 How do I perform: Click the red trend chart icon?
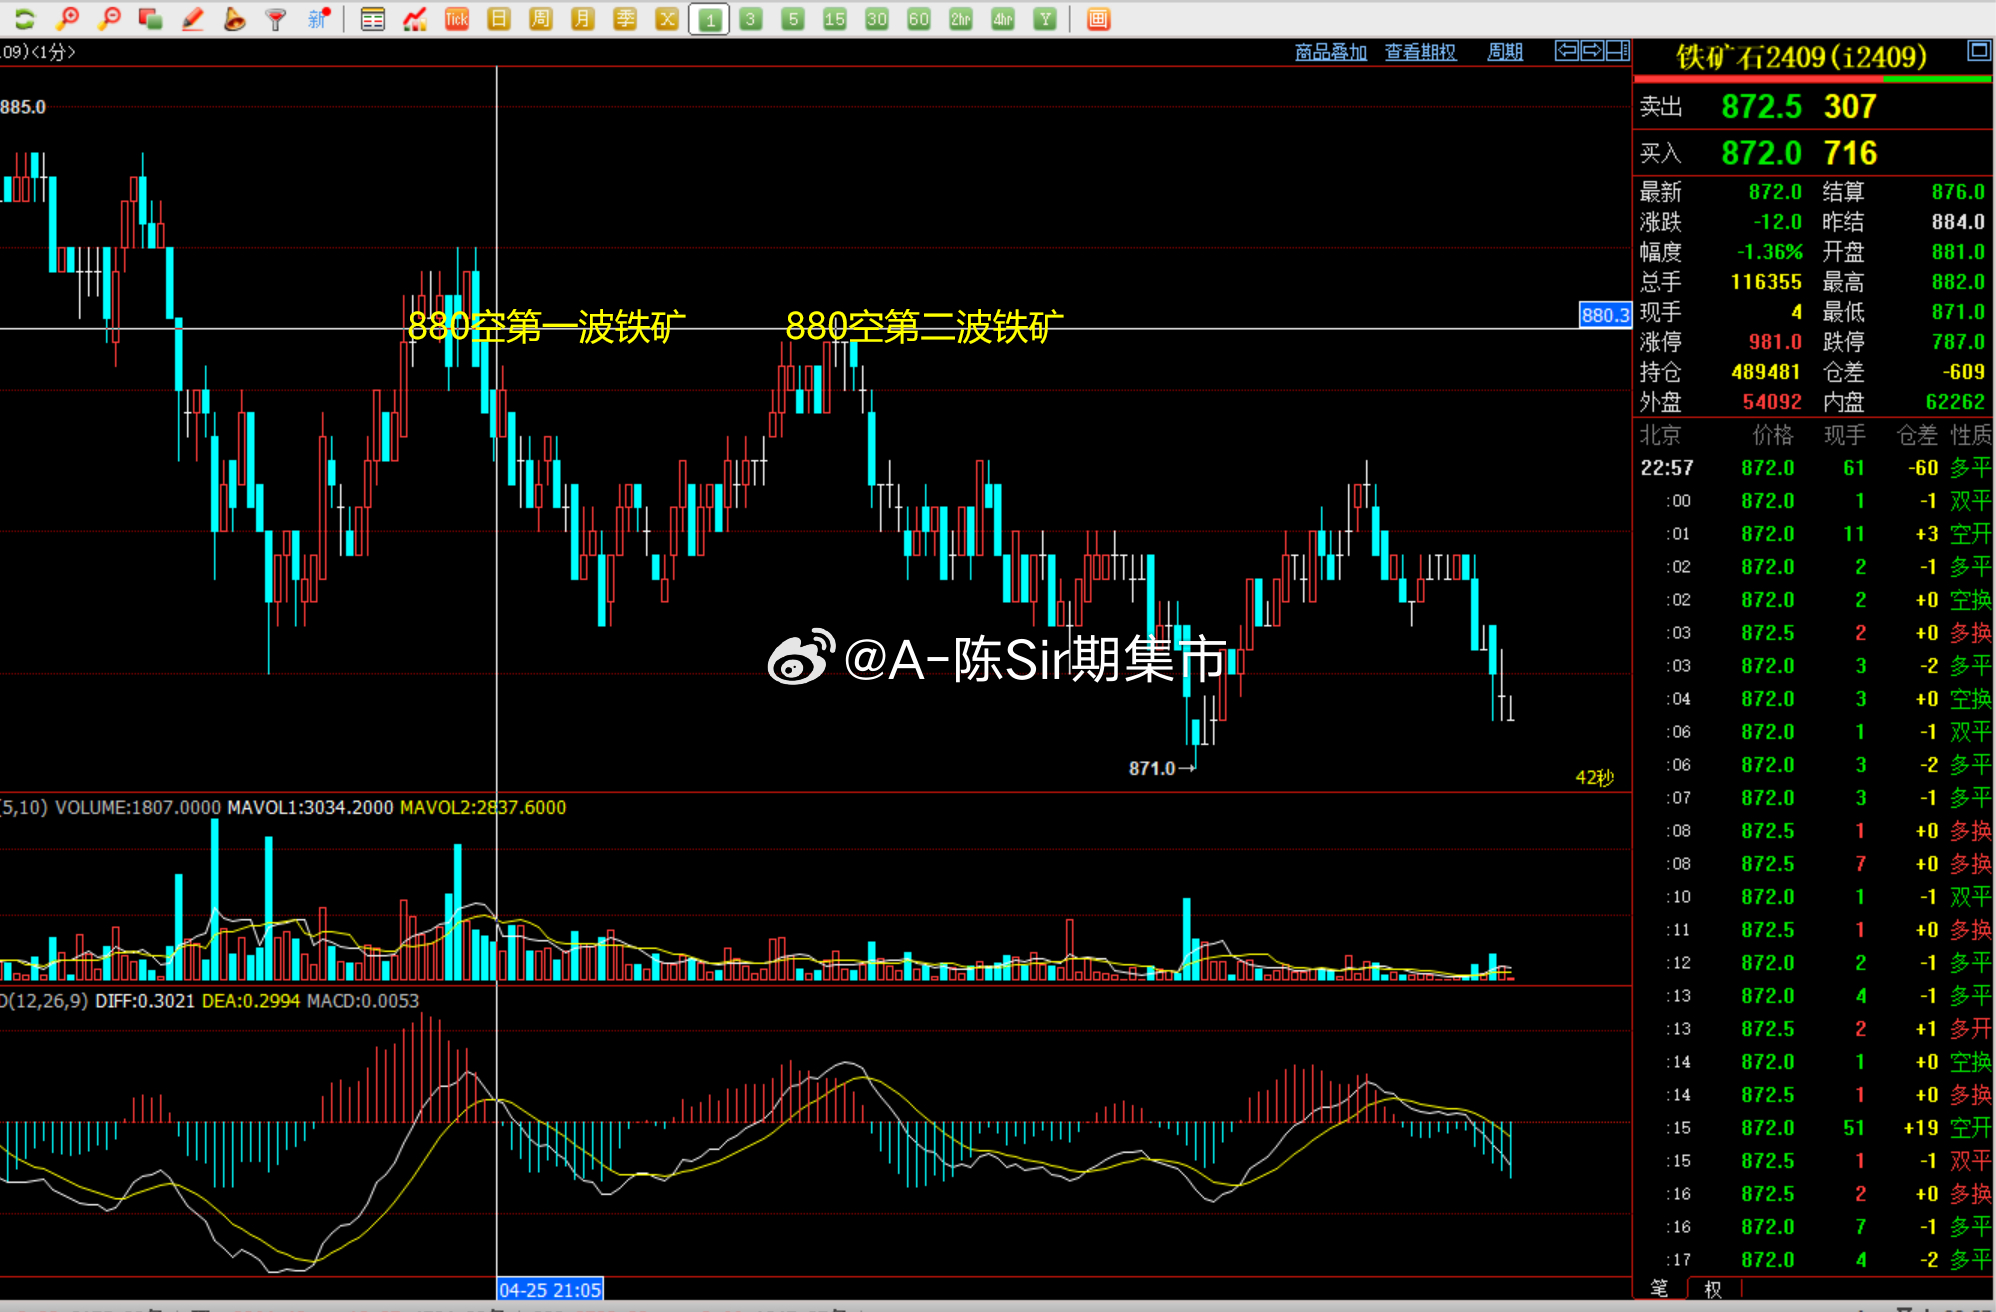(x=415, y=18)
